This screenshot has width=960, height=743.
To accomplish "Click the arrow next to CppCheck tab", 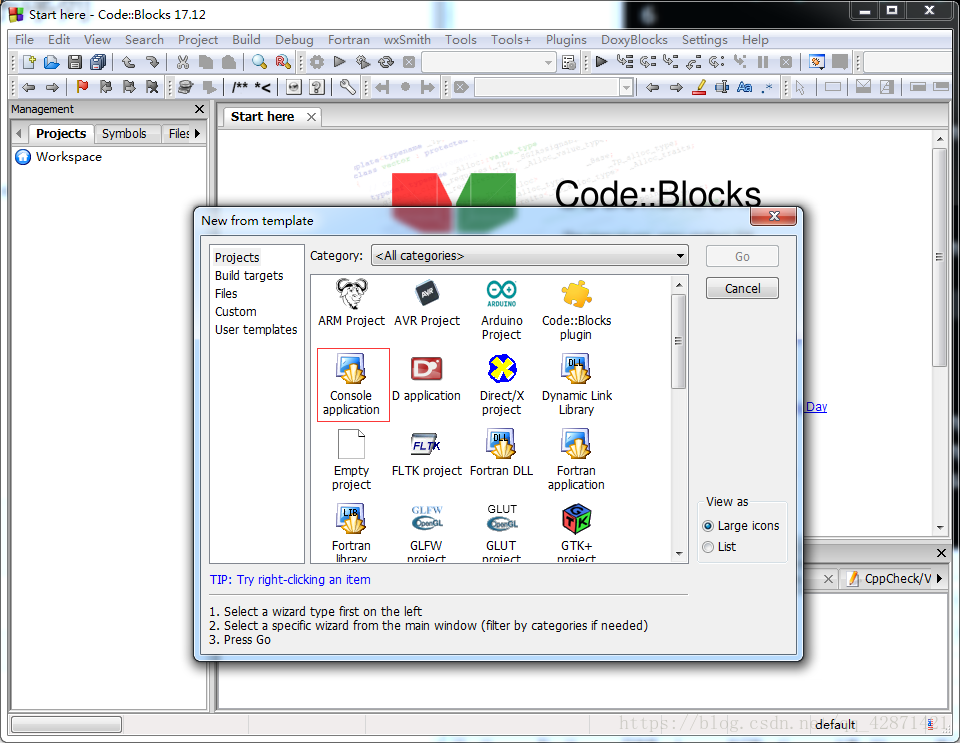I will pos(940,578).
